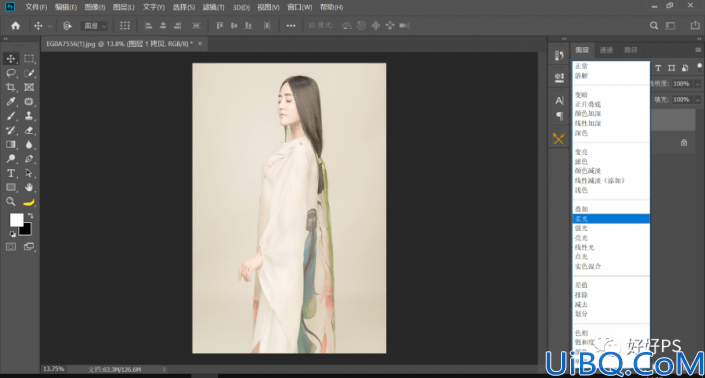Select the Move tool in the toolbox
The image size is (705, 378).
pos(11,58)
